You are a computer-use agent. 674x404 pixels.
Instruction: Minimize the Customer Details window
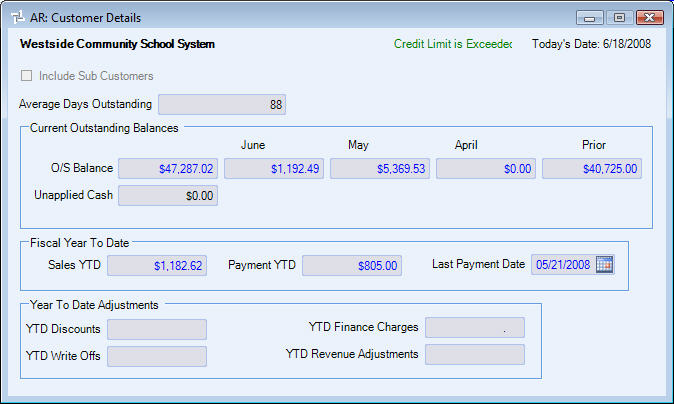coord(590,18)
